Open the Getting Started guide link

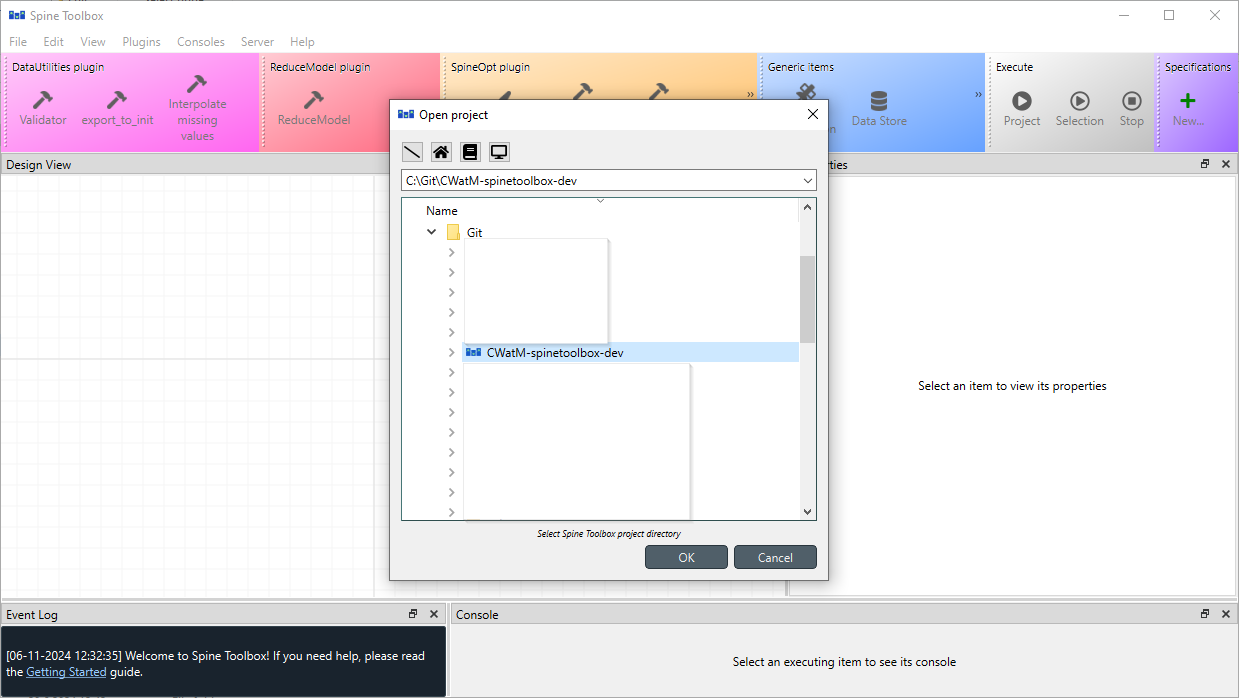point(66,672)
